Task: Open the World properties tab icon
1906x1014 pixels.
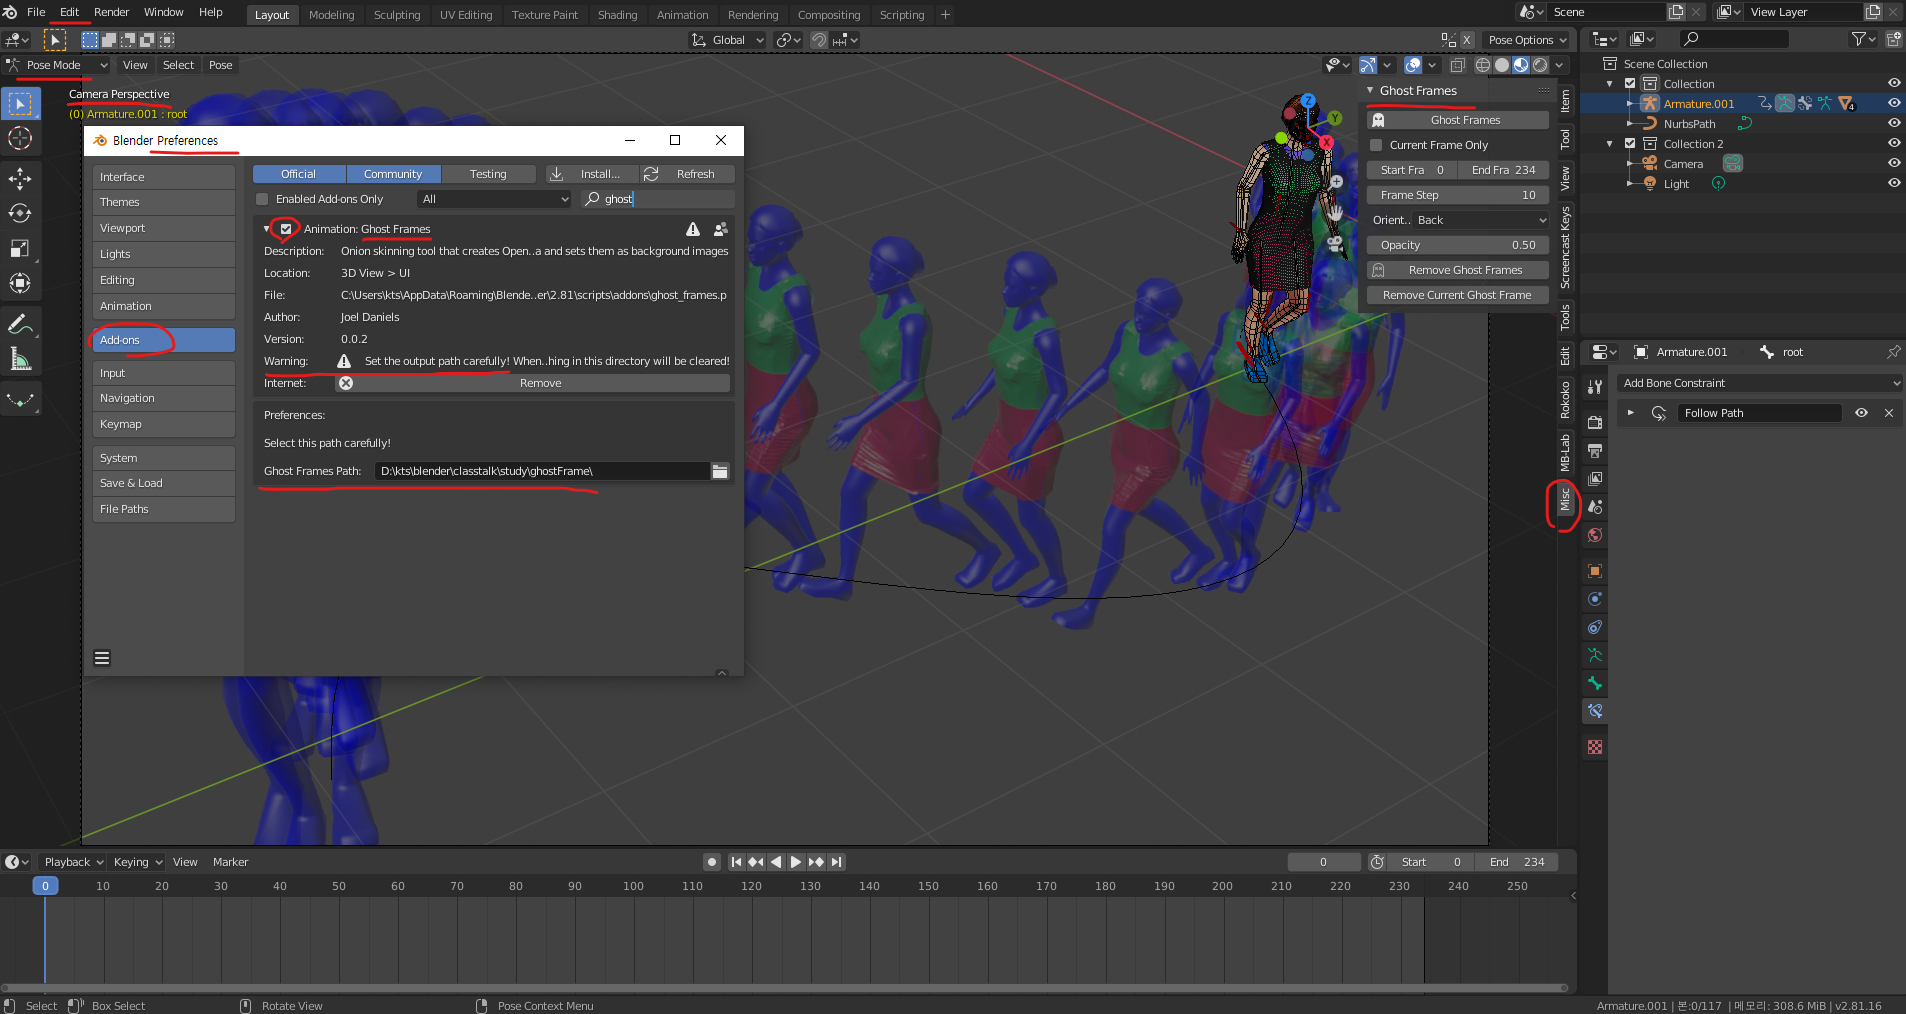Action: point(1595,535)
